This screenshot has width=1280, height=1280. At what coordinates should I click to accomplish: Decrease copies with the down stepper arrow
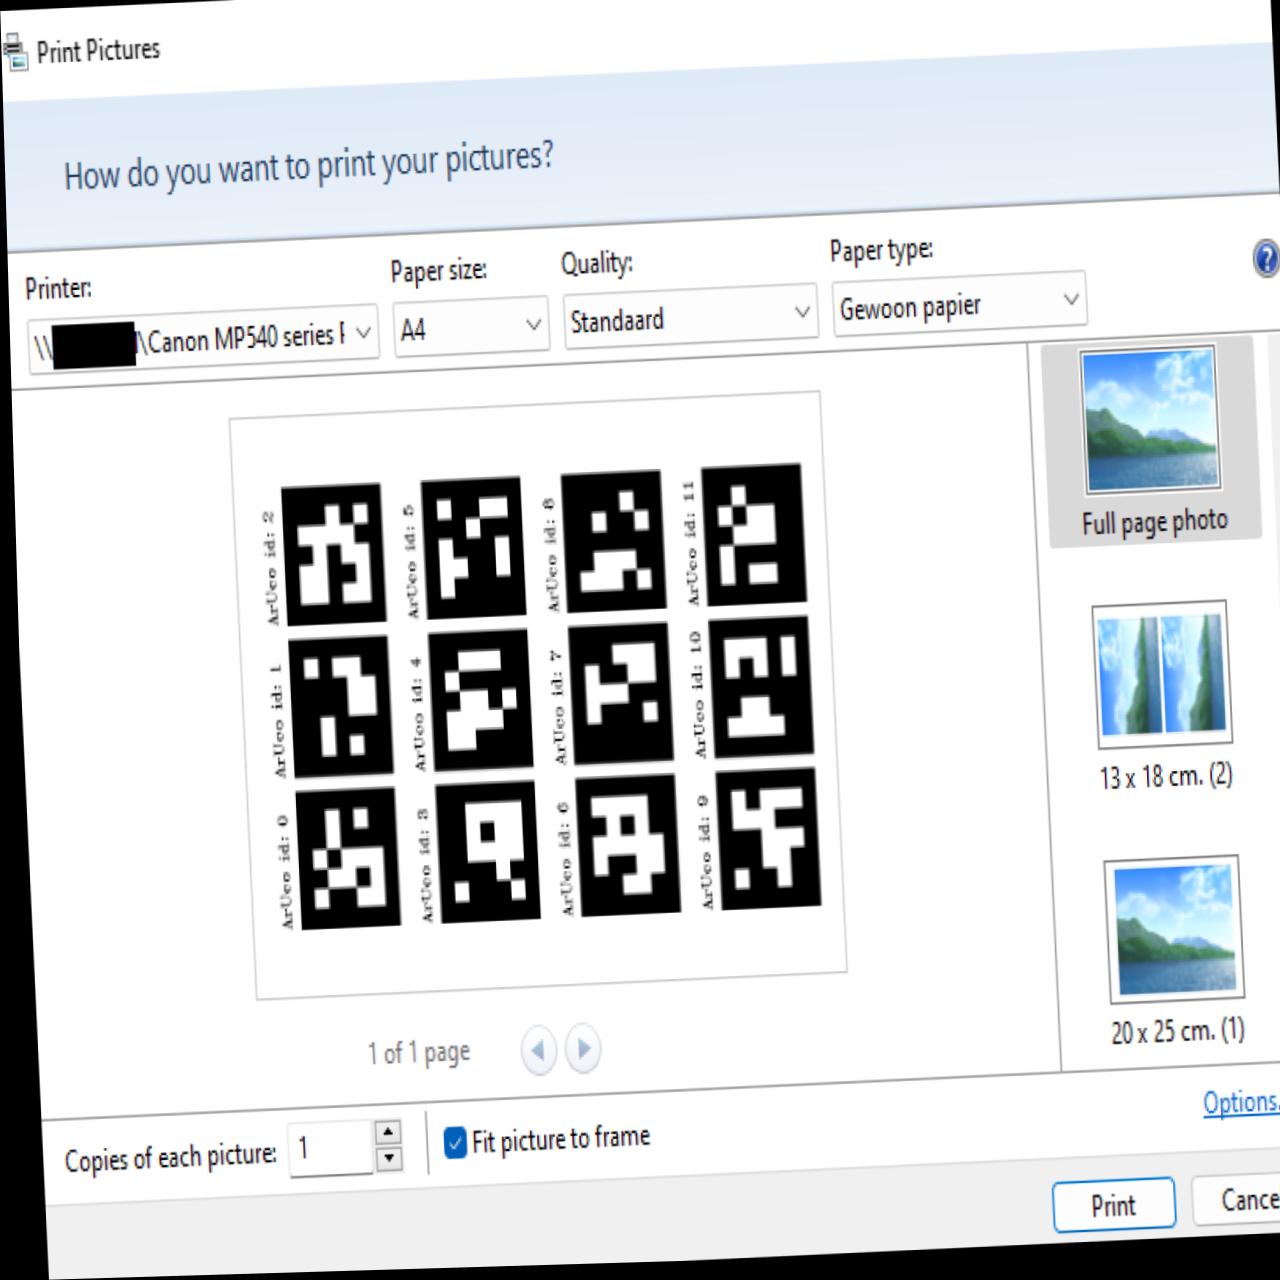pos(388,1159)
